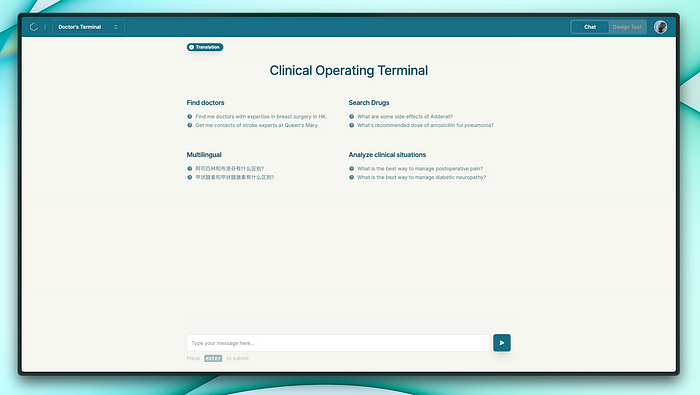Click the 'Clinical Operating Terminal' title
The width and height of the screenshot is (700, 395).
(349, 71)
